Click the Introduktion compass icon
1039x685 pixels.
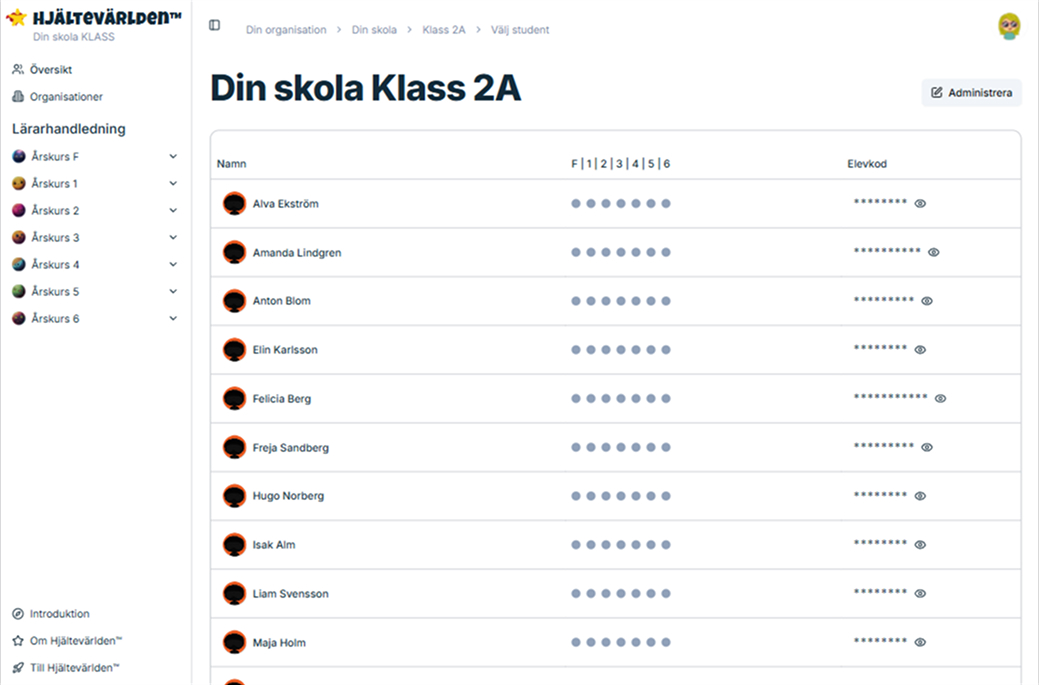tap(16, 613)
